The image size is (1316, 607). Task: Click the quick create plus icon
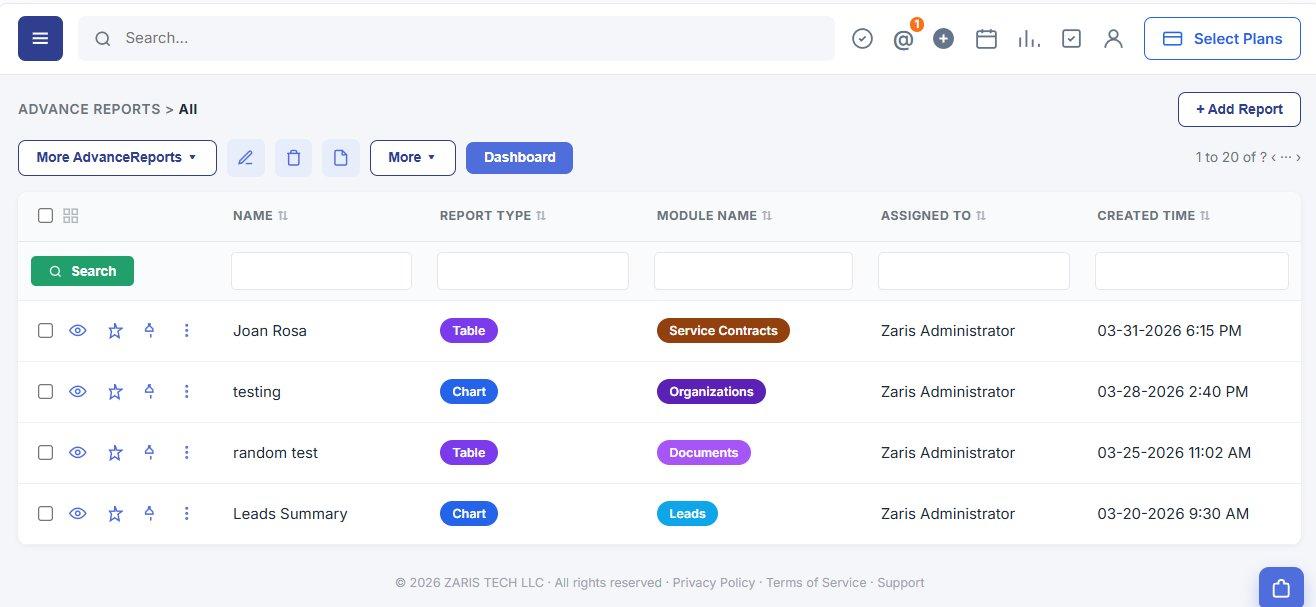(943, 38)
